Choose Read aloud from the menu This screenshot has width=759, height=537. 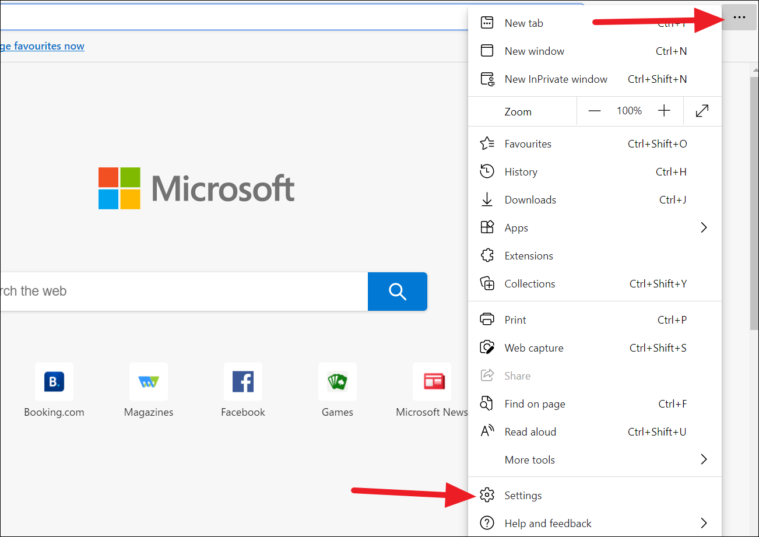[x=594, y=431]
